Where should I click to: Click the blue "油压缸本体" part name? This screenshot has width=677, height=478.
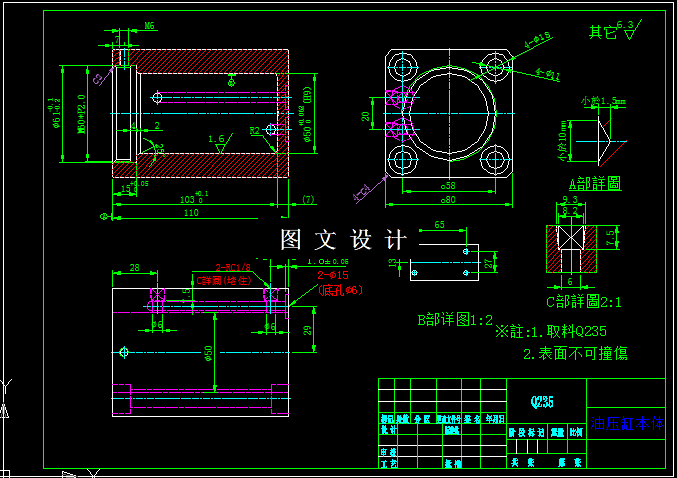click(627, 424)
